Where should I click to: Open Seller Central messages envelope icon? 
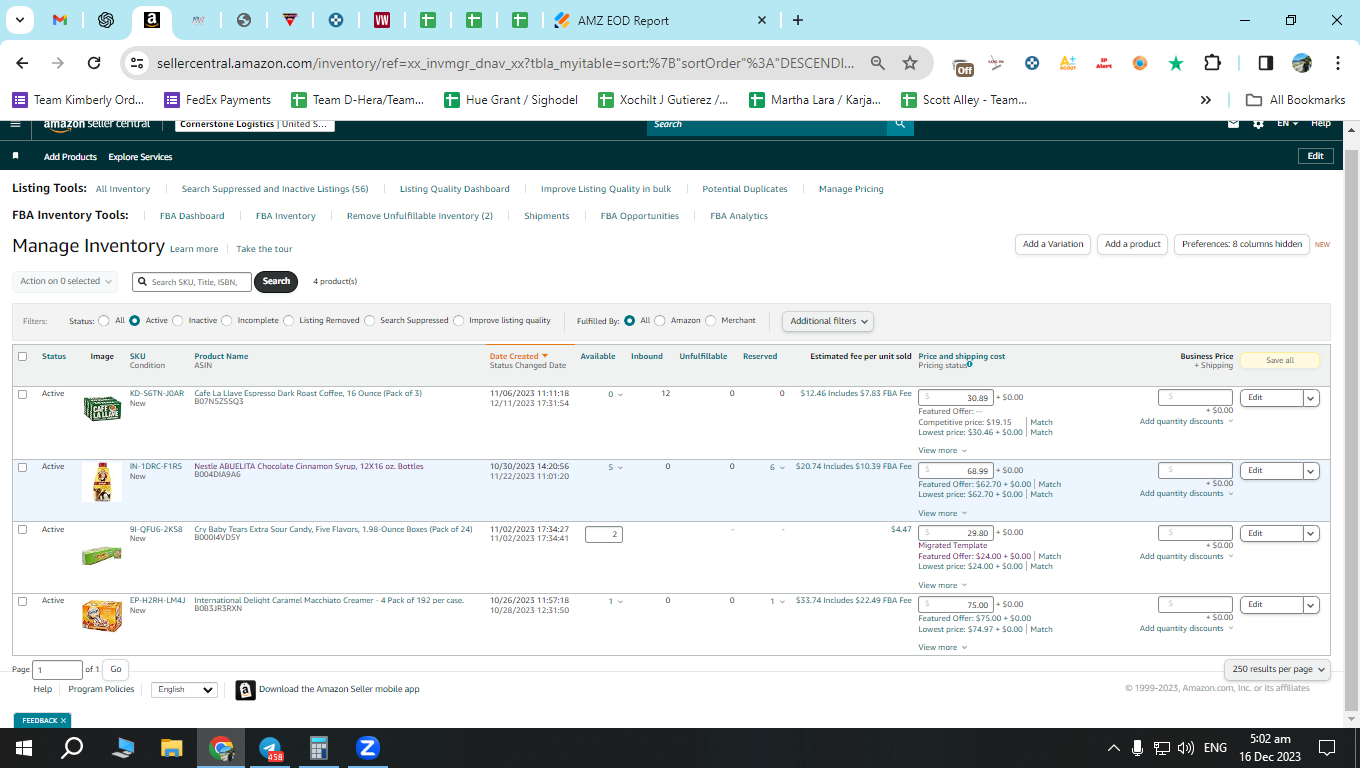coord(1233,123)
